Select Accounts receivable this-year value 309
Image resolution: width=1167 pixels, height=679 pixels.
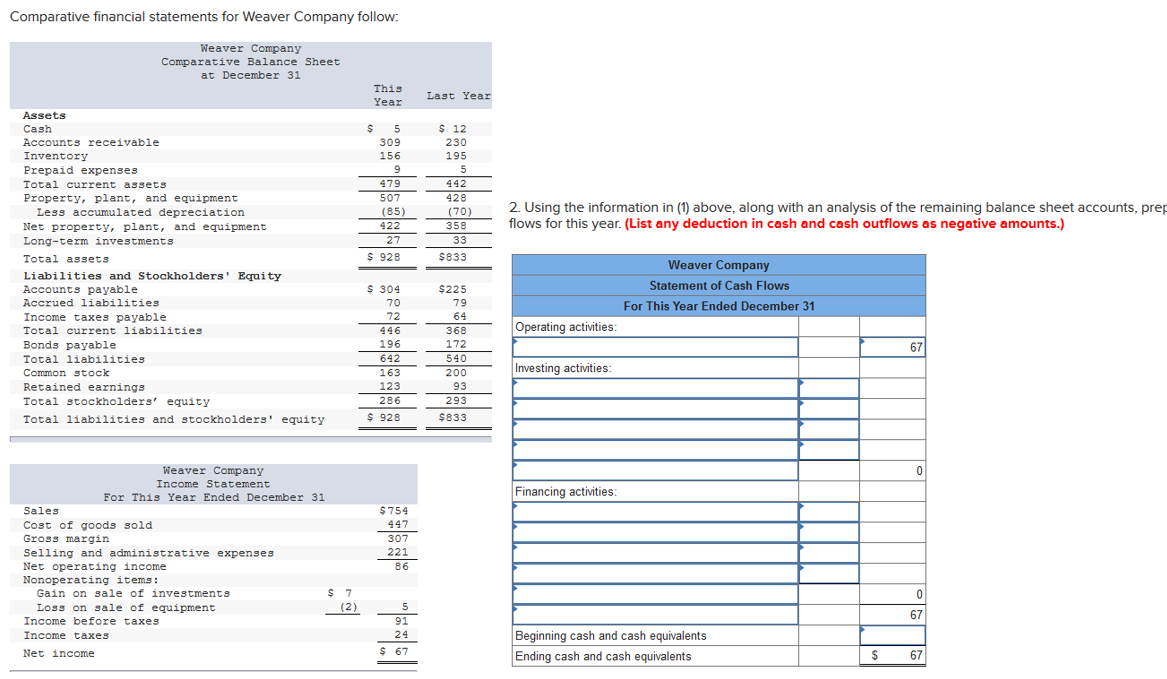(390, 142)
